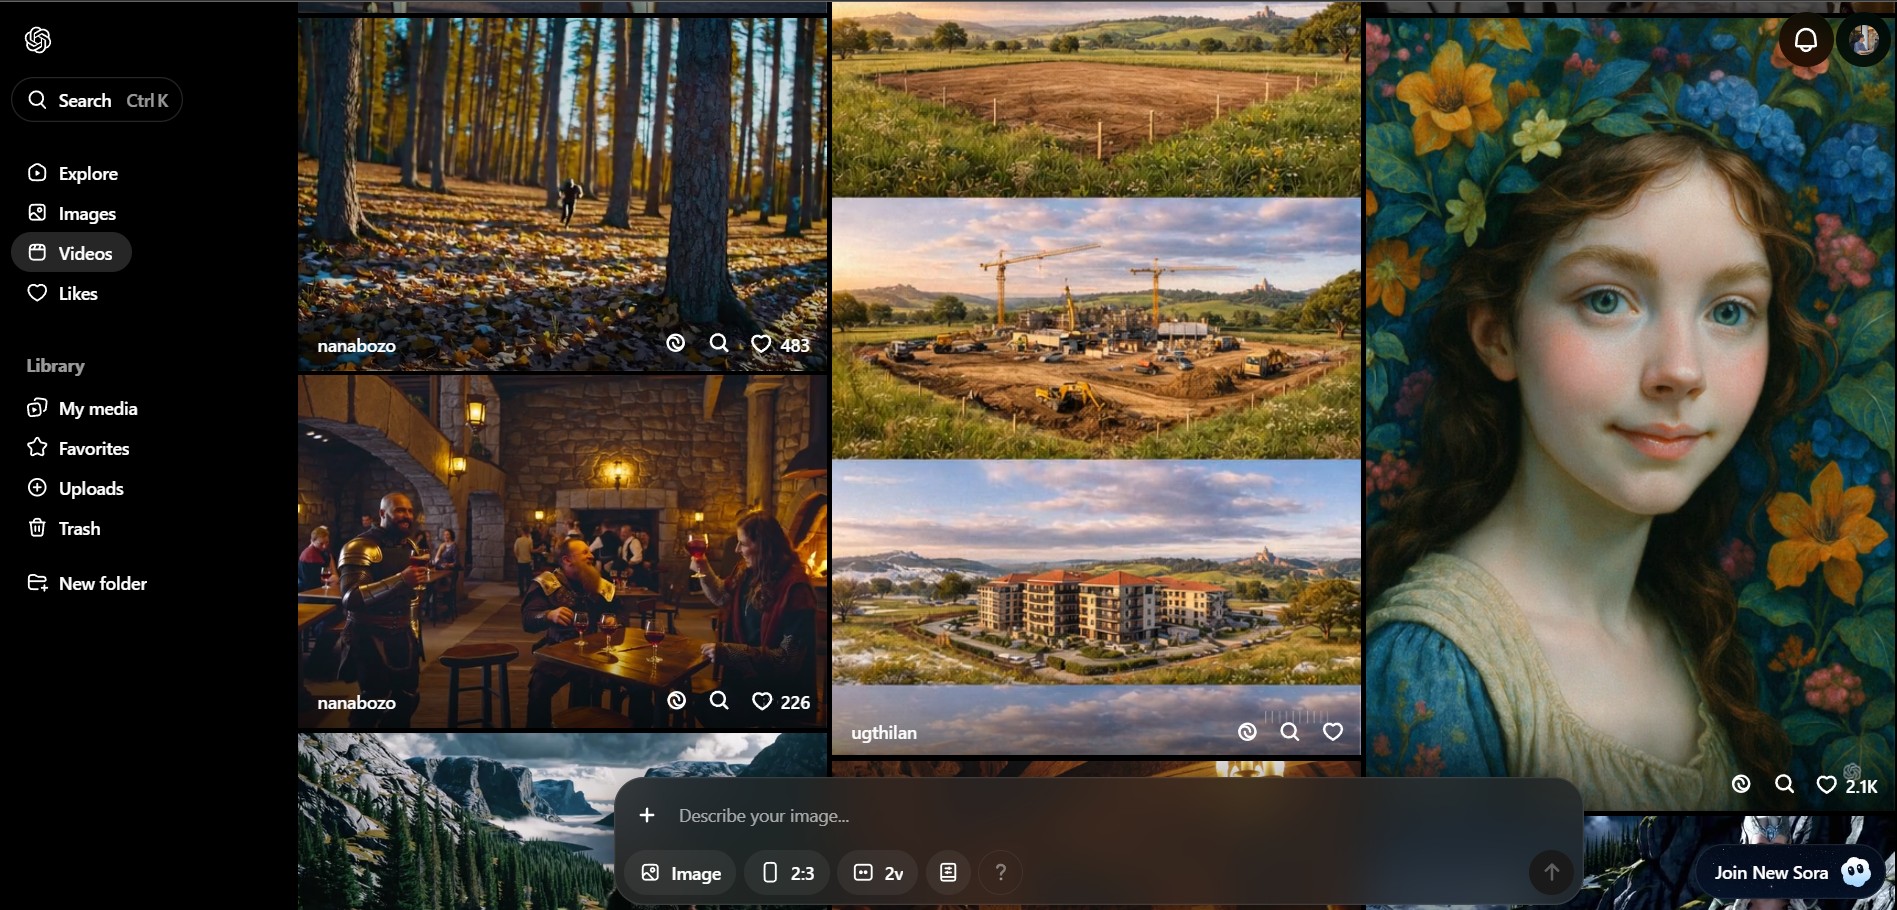1897x910 pixels.
Task: Like the tavern video with 226 likes
Action: click(762, 702)
